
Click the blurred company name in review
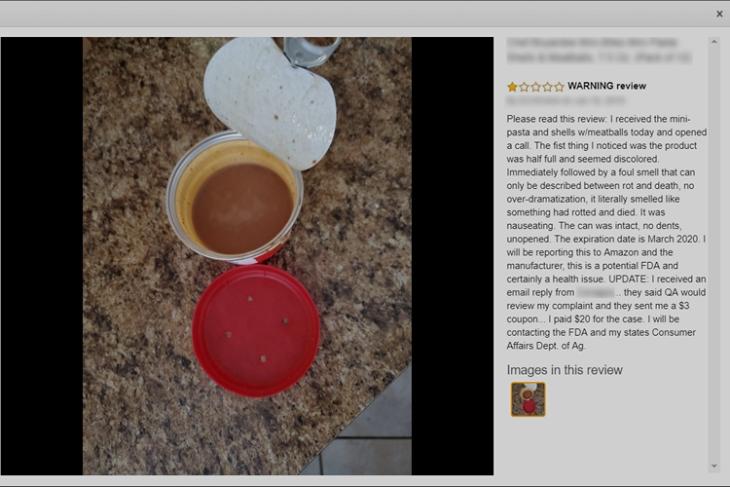(x=595, y=292)
